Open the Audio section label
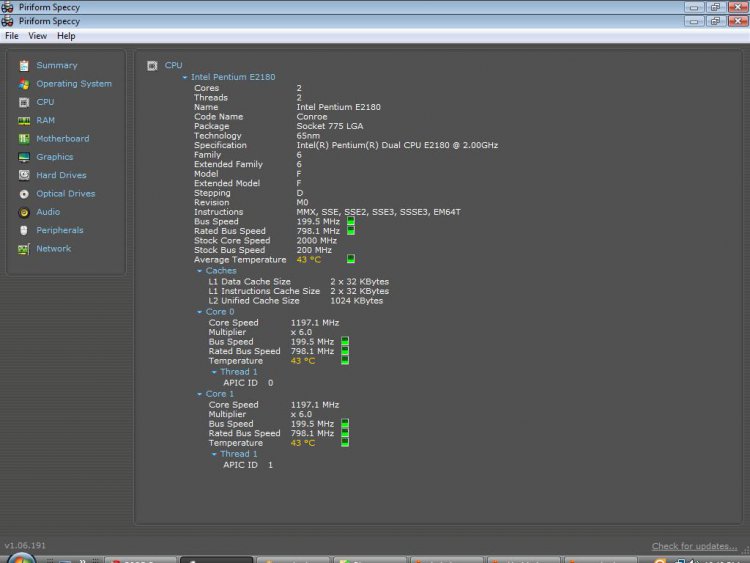Image resolution: width=750 pixels, height=563 pixels. coord(48,212)
